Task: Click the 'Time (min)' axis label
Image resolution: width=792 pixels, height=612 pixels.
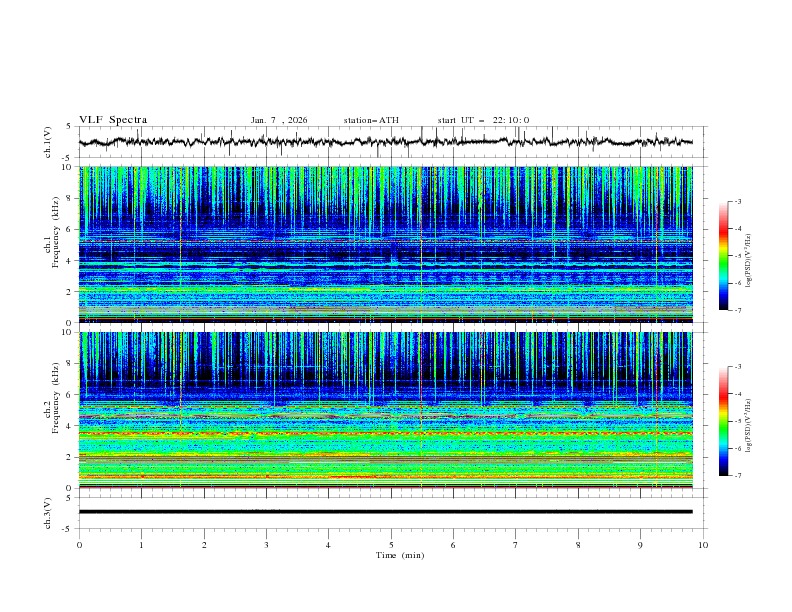Action: click(x=400, y=555)
